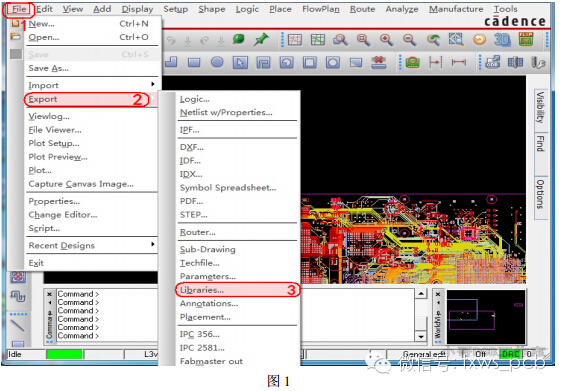
Task: Close the Command pane
Action: pyautogui.click(x=50, y=294)
